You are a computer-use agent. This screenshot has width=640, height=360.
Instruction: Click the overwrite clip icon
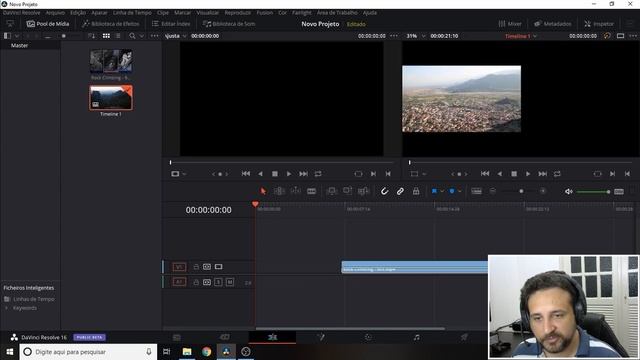[x=347, y=191]
